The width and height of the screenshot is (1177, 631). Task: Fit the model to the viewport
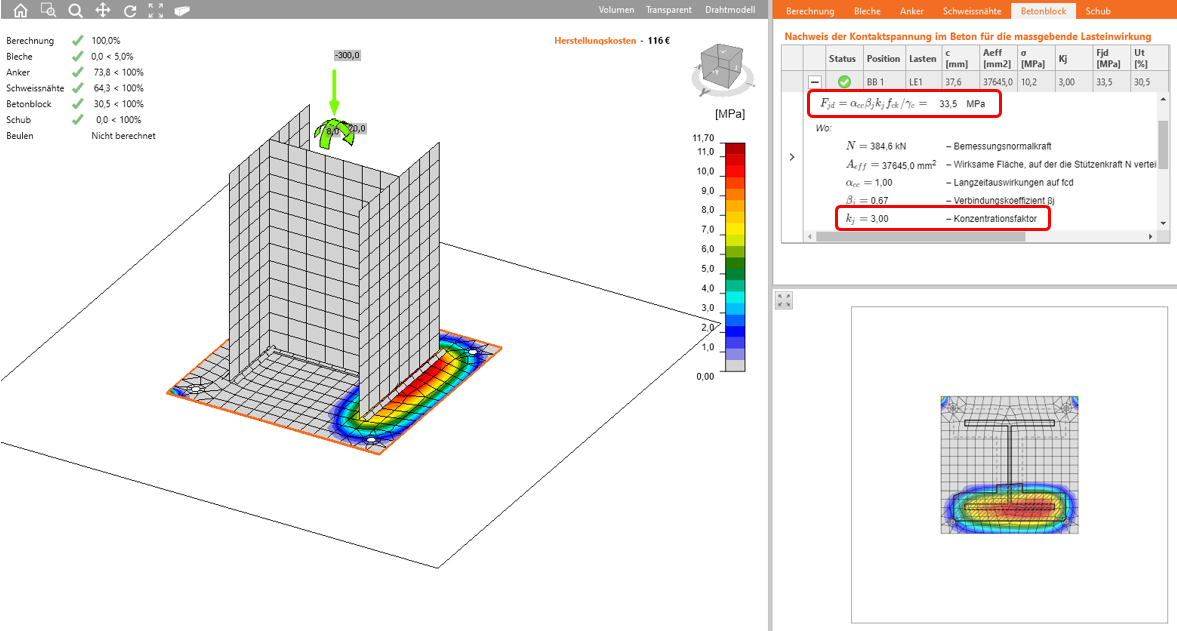tap(155, 11)
